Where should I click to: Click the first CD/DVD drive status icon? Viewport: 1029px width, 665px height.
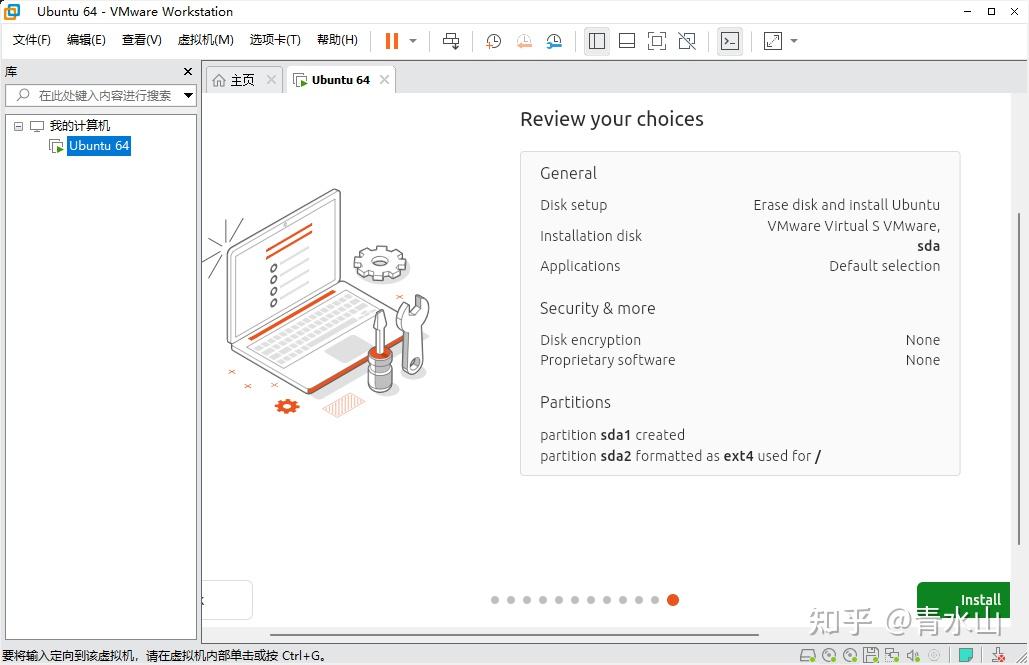[829, 654]
